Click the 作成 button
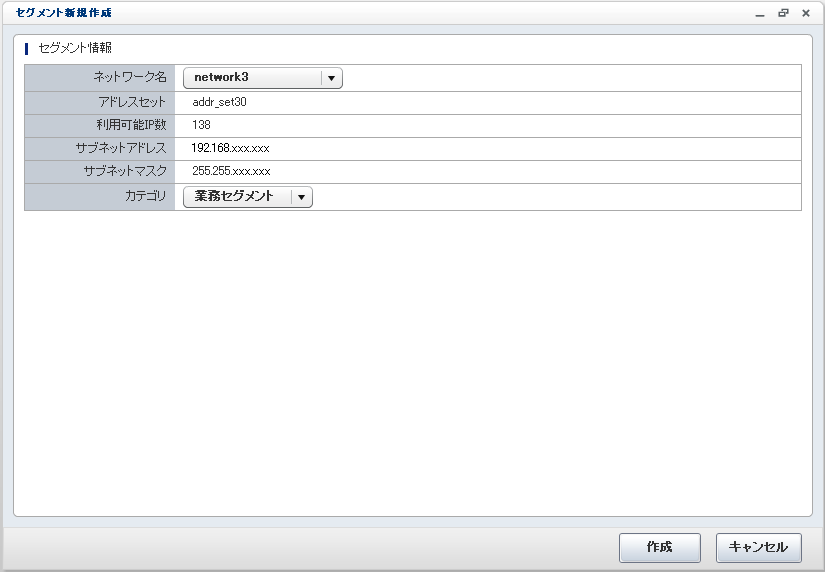 pos(660,547)
